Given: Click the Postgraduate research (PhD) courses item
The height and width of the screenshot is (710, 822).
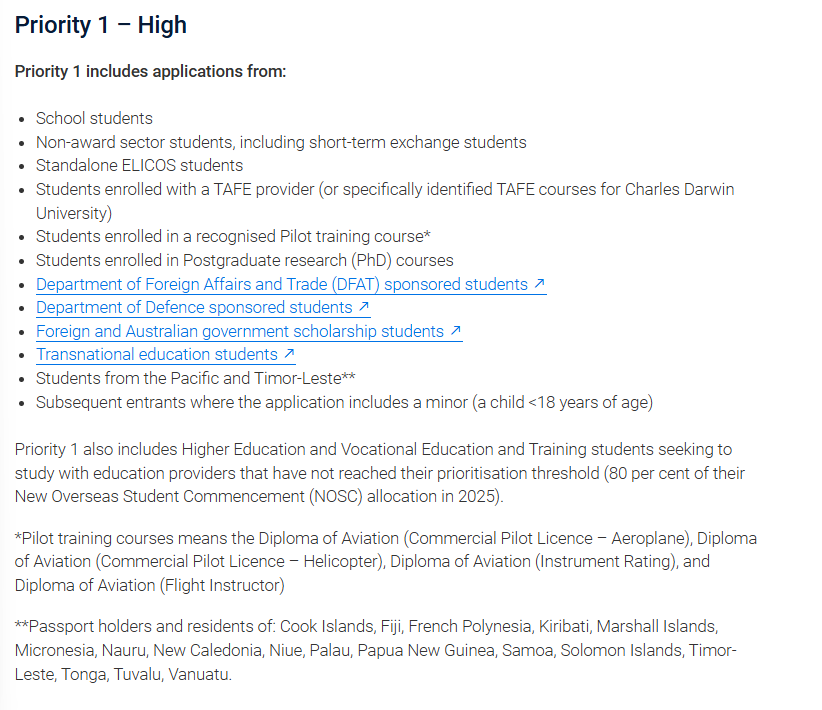Looking at the screenshot, I should [x=244, y=261].
